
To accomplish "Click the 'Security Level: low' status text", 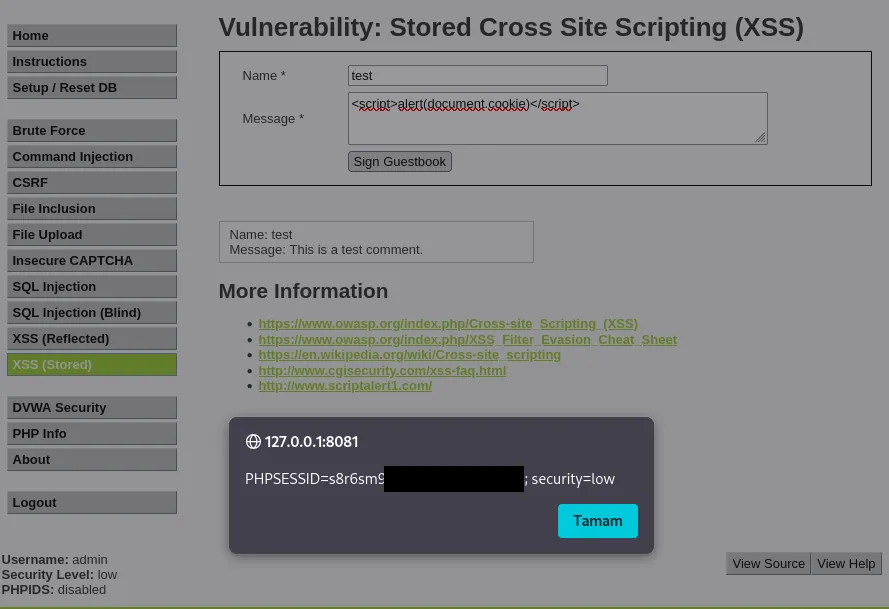I will coord(60,575).
